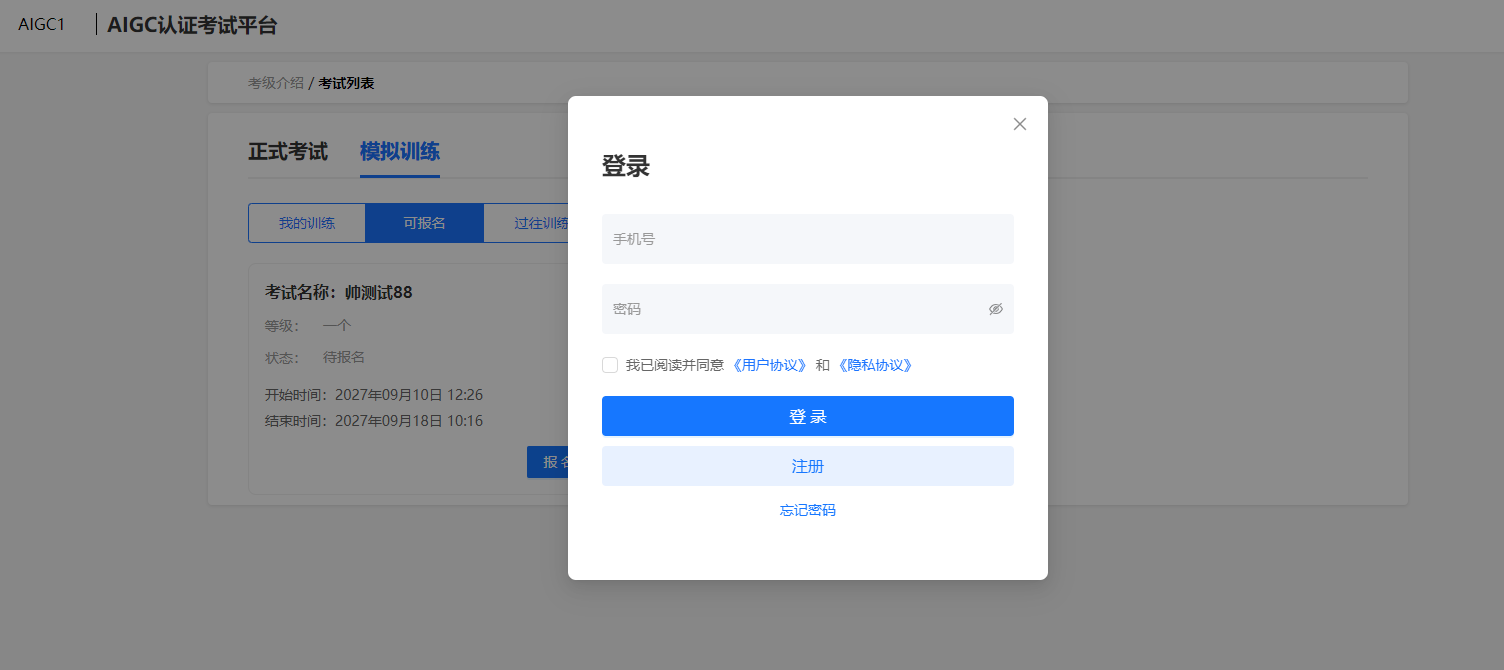
Task: Click the AIGC认证考试平台 title
Action: (x=192, y=25)
